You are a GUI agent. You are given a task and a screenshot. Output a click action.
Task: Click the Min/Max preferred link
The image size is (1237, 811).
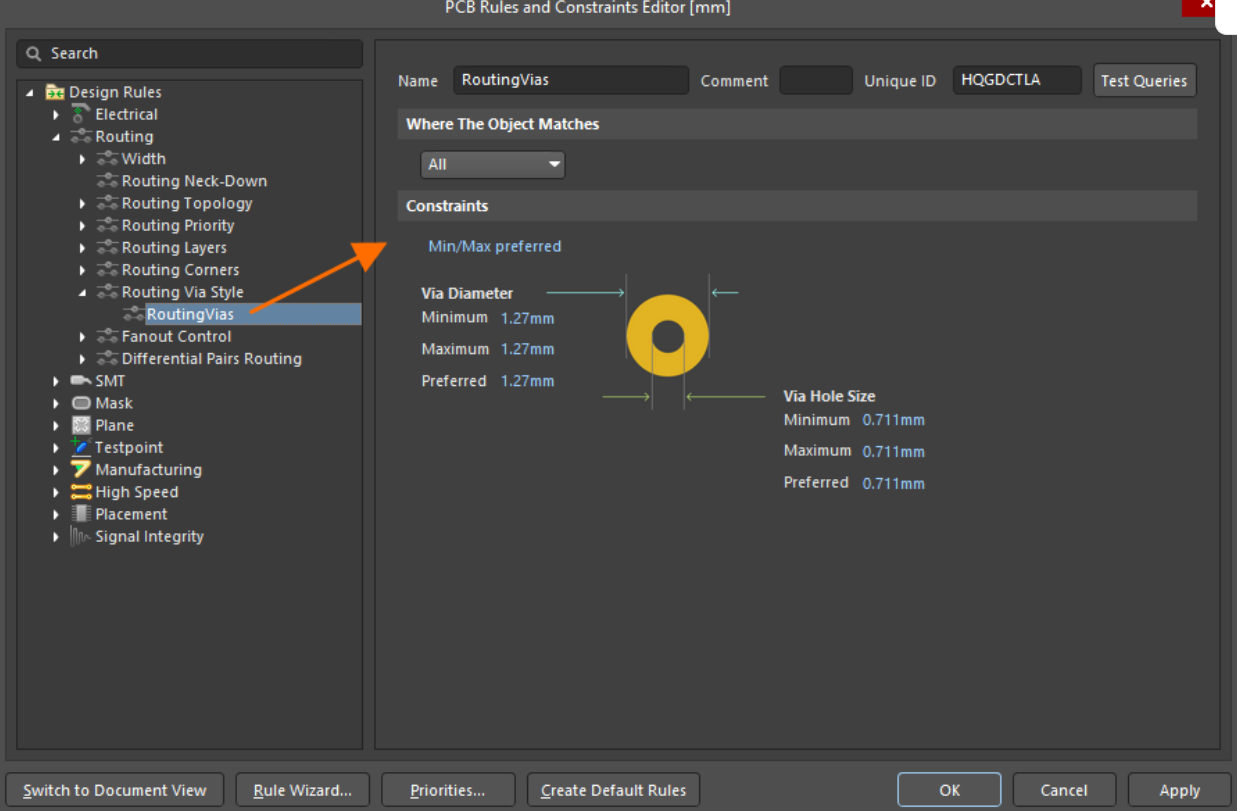click(494, 246)
